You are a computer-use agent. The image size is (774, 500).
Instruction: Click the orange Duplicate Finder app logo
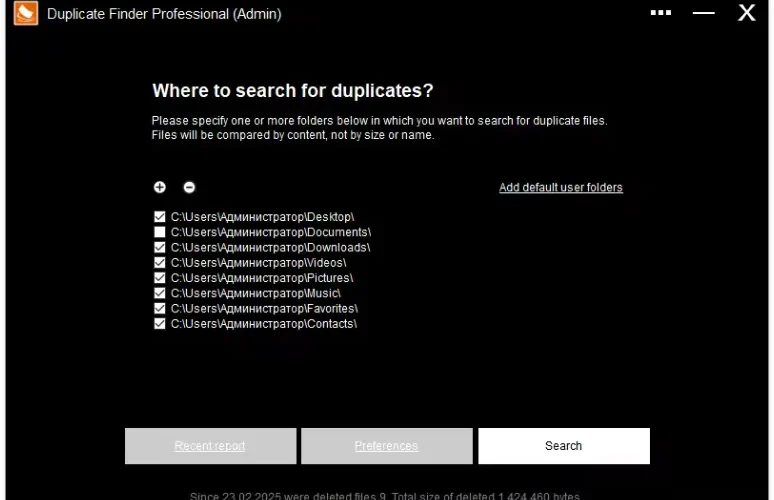(26, 13)
